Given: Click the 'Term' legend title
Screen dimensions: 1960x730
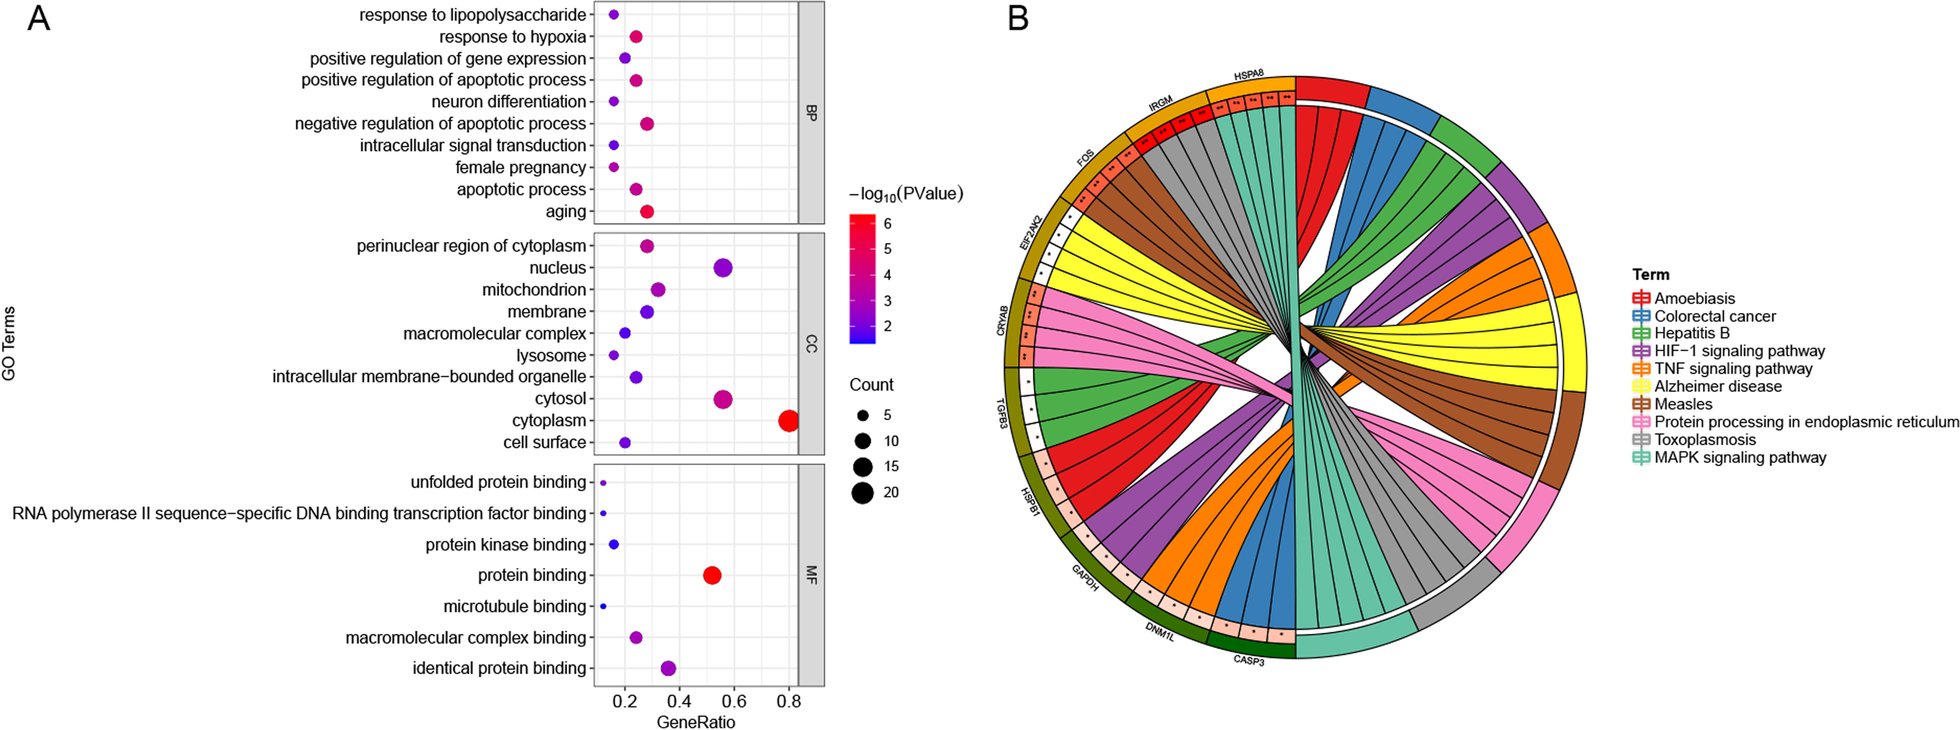Looking at the screenshot, I should coord(1651,274).
